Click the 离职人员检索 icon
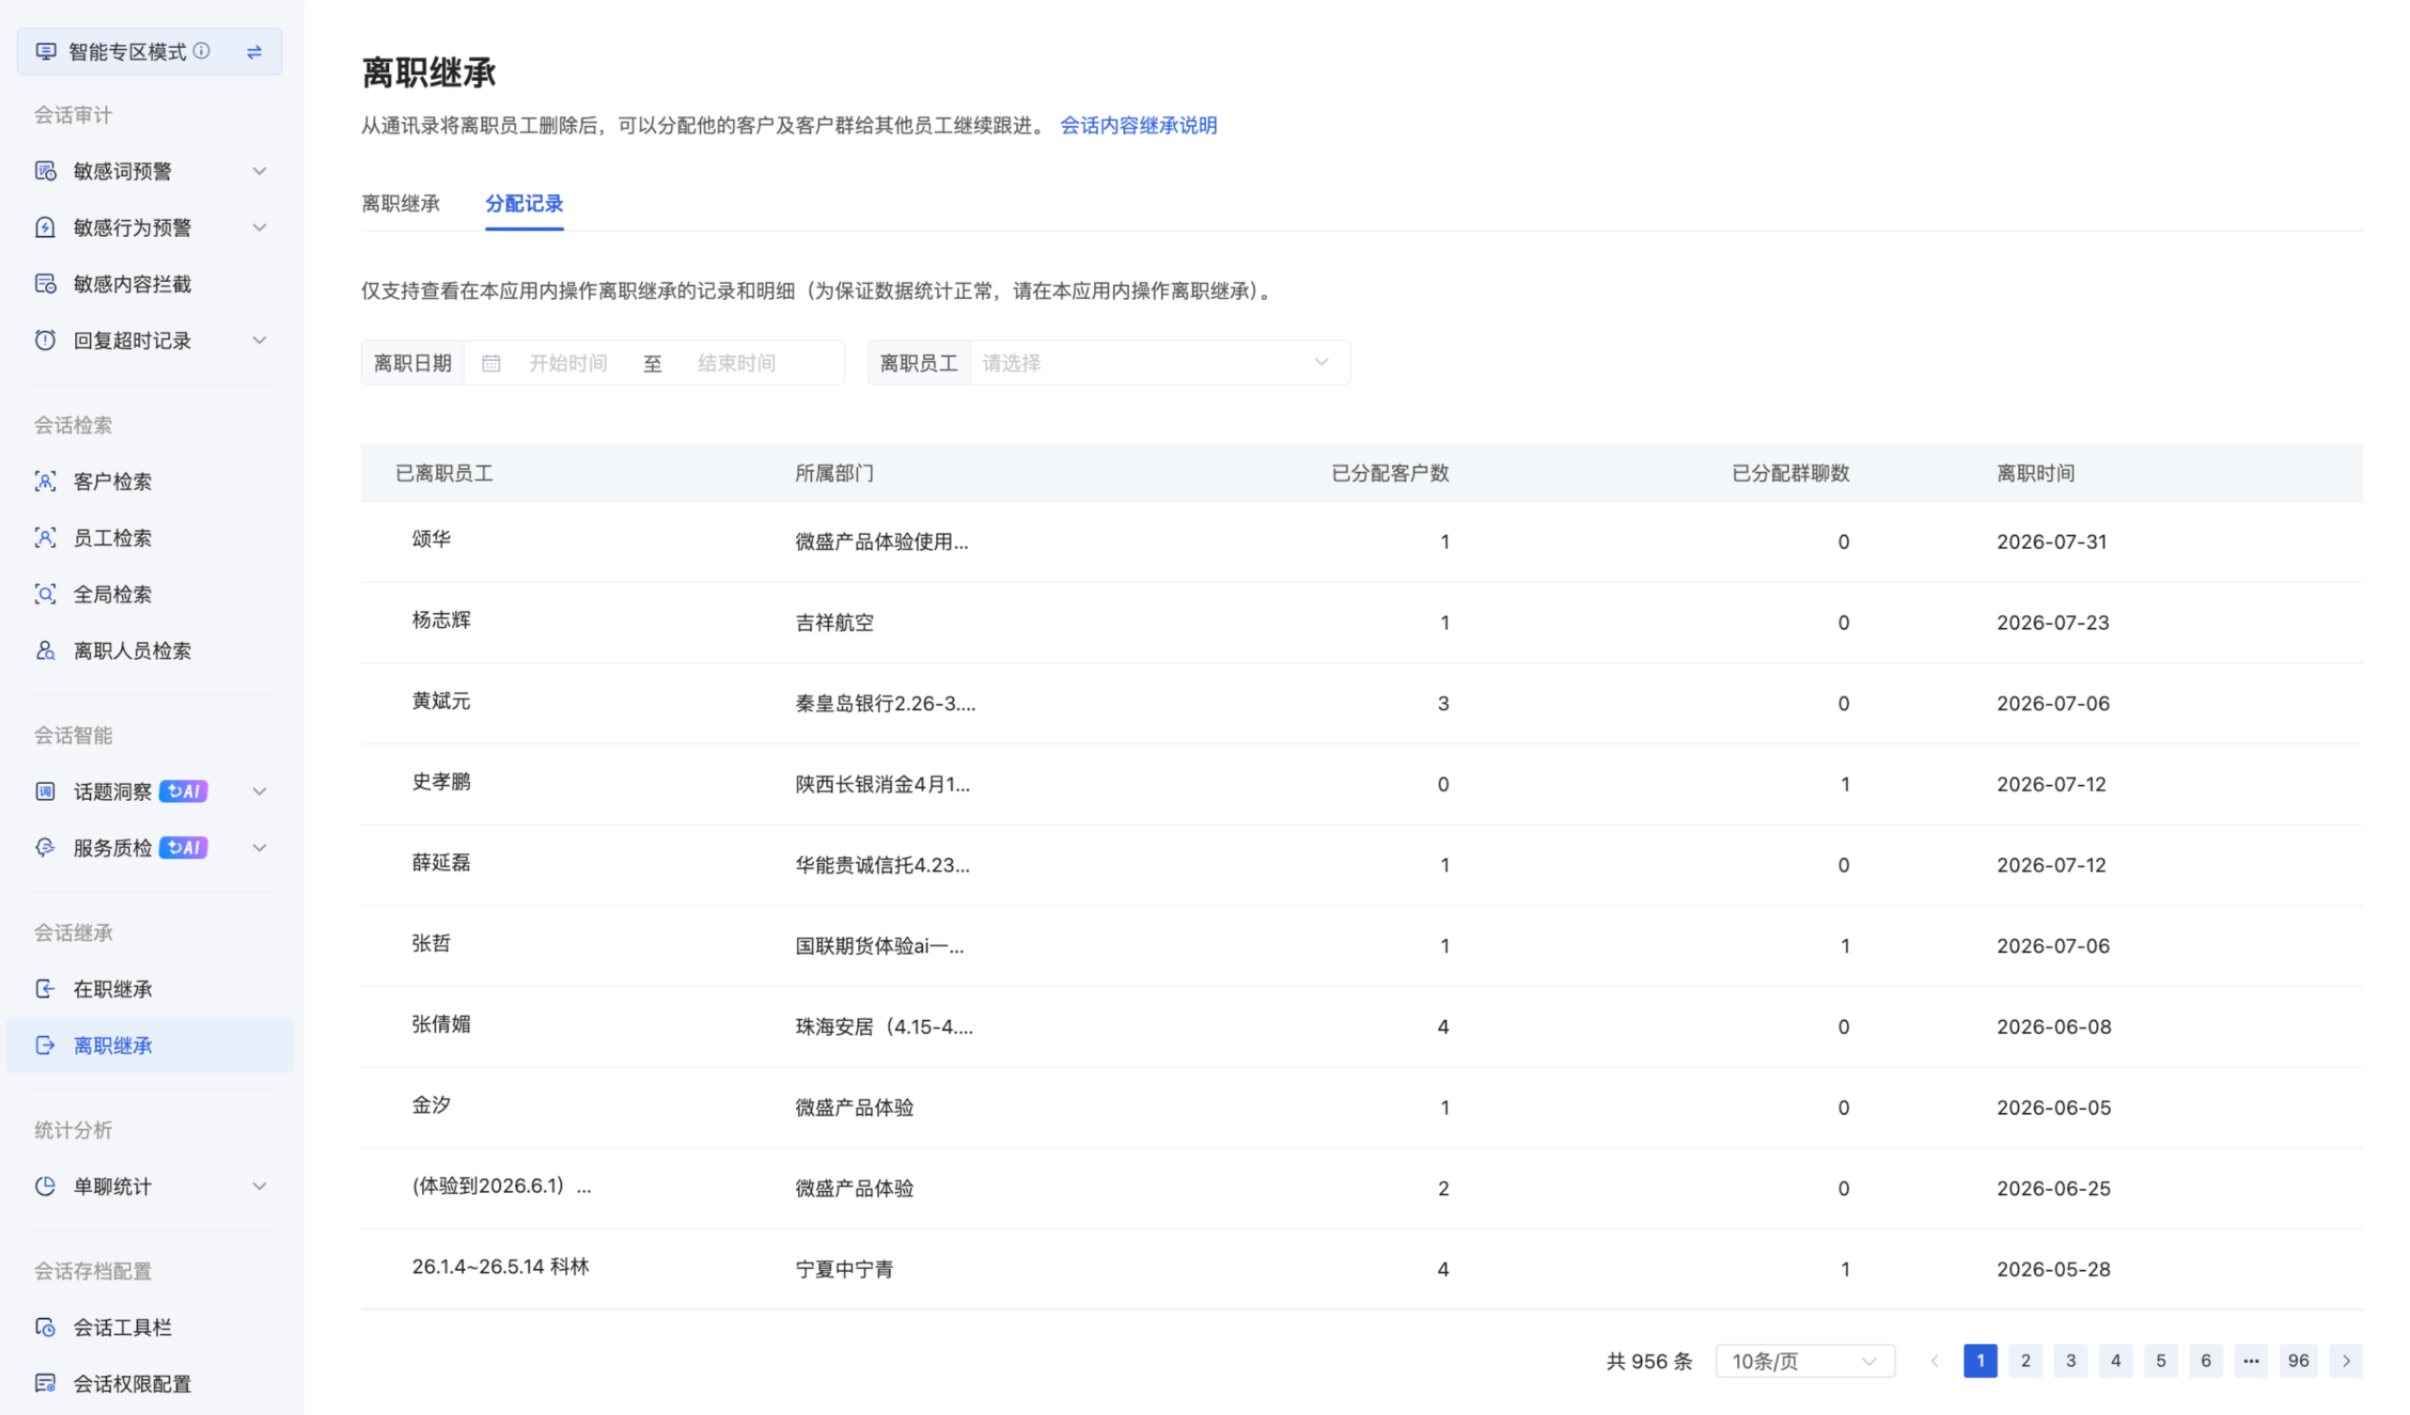The image size is (2410, 1415). 45,651
